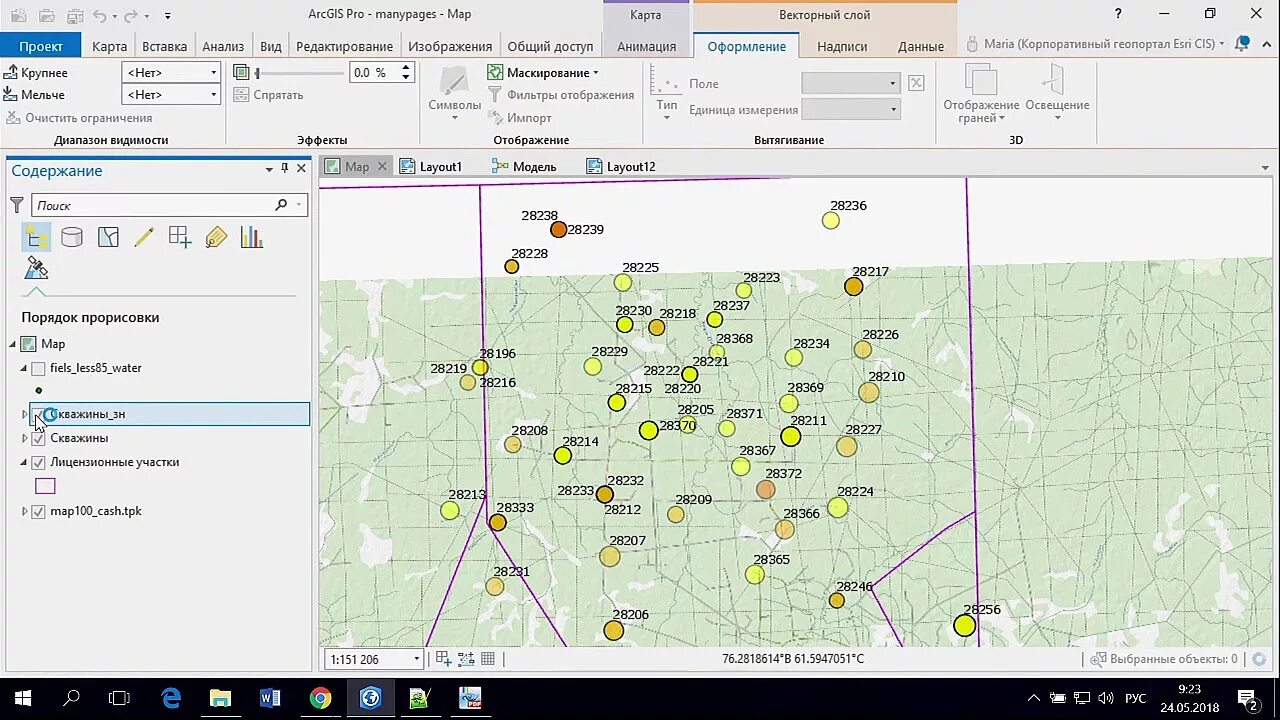Select List By Snapping grid icon
Screen dimensions: 1280x720
point(180,237)
